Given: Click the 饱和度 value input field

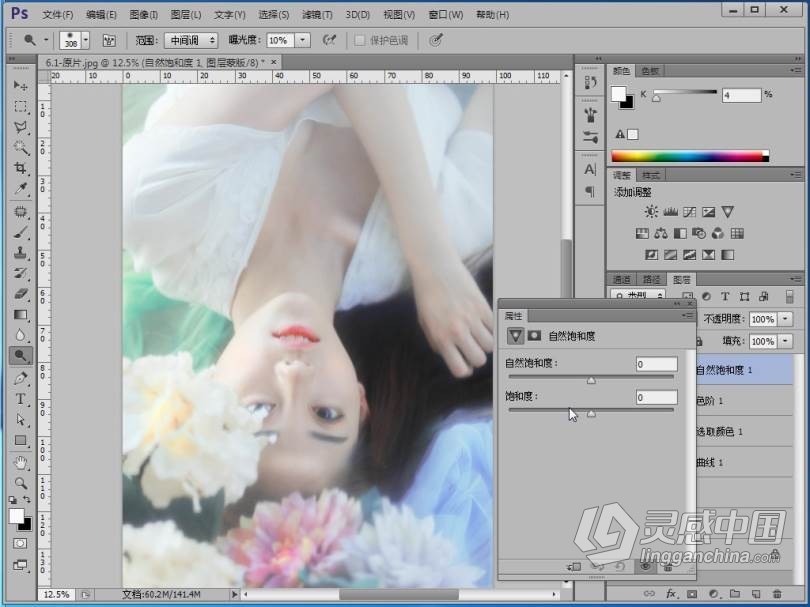Looking at the screenshot, I should [x=657, y=397].
